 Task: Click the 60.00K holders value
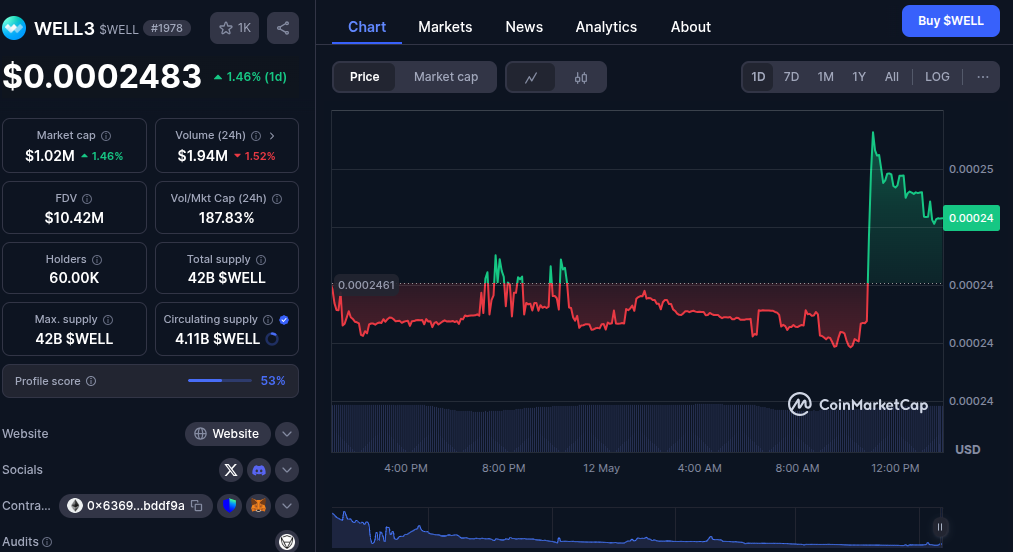[74, 278]
